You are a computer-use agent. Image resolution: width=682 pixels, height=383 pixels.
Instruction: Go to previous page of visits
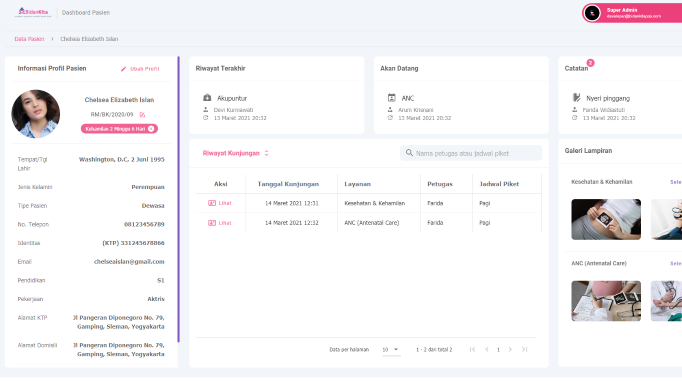(x=487, y=350)
